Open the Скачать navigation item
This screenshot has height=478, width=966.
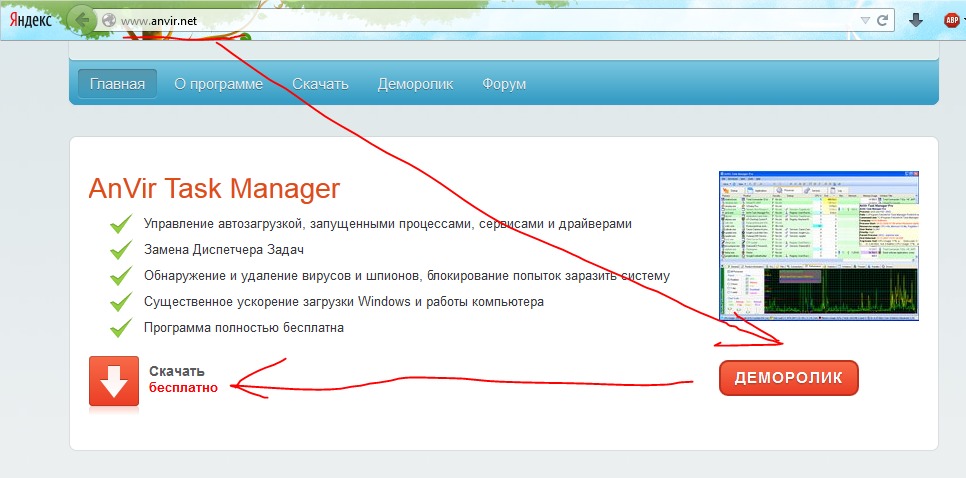(320, 84)
